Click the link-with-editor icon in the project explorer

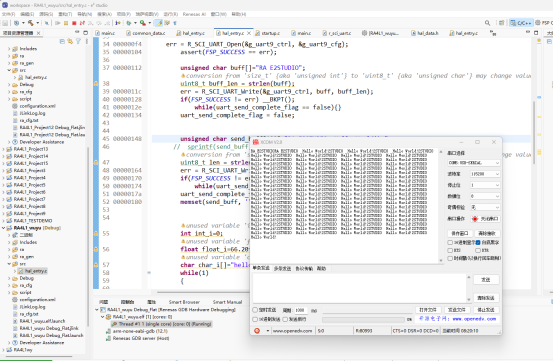[70, 41]
